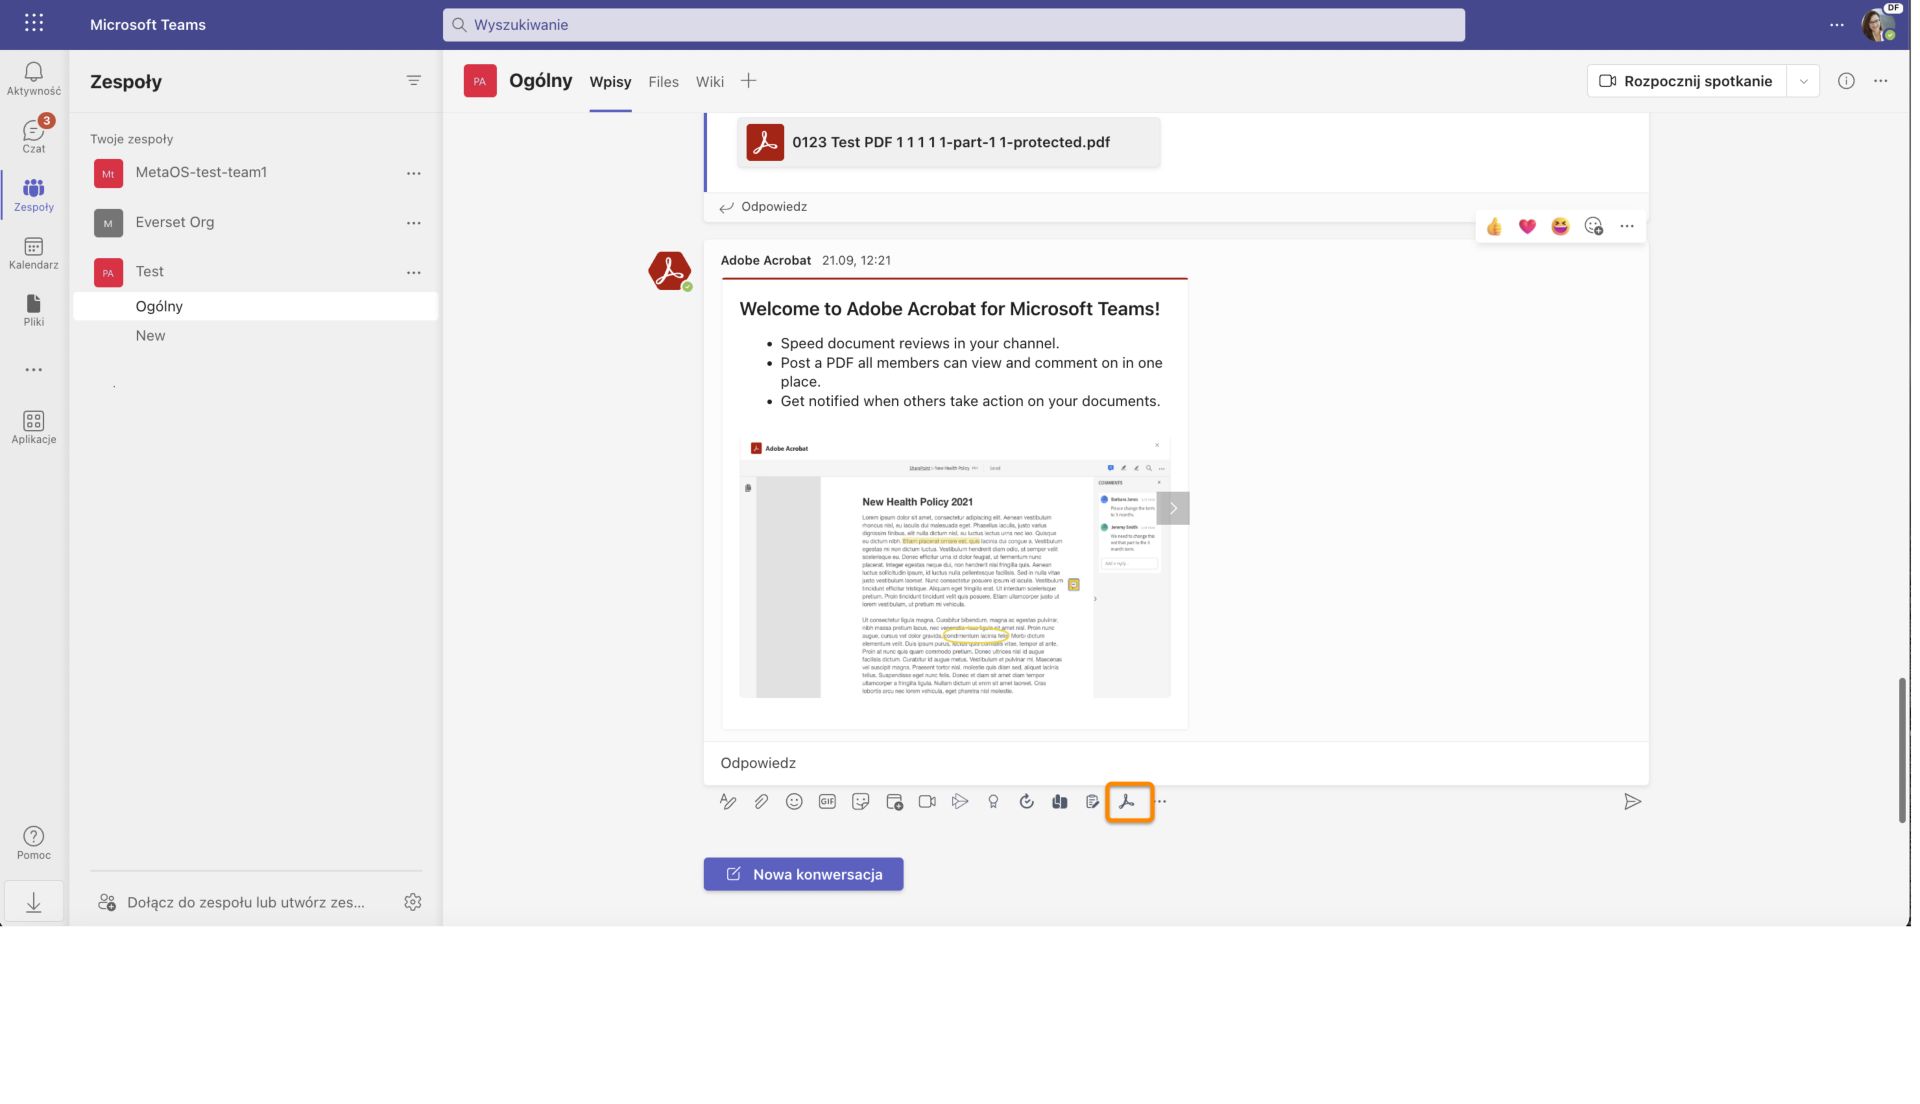Click the Wyszukiwanie search box
Viewport: 1920px width, 1104px height.
click(x=954, y=24)
